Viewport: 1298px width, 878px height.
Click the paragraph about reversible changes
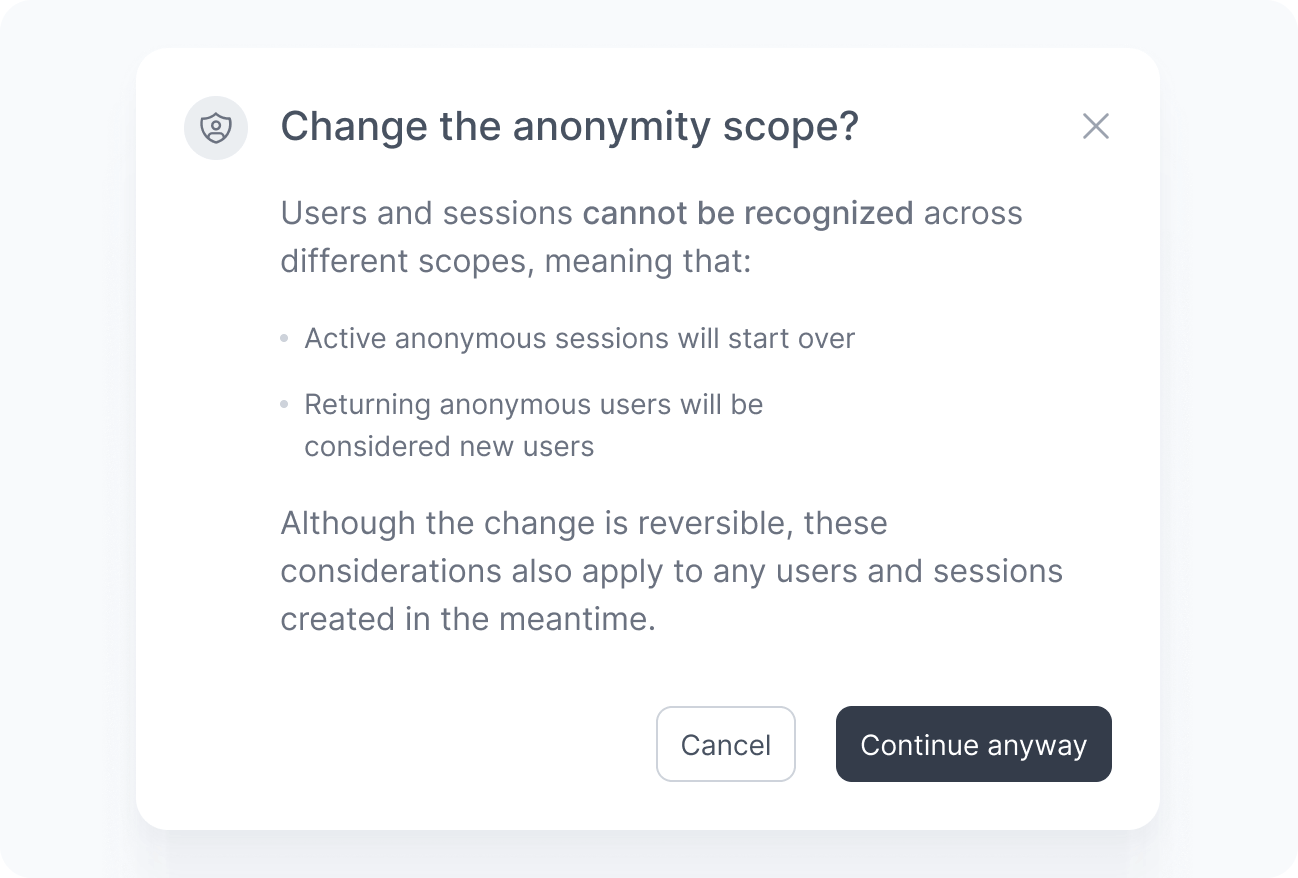(670, 571)
